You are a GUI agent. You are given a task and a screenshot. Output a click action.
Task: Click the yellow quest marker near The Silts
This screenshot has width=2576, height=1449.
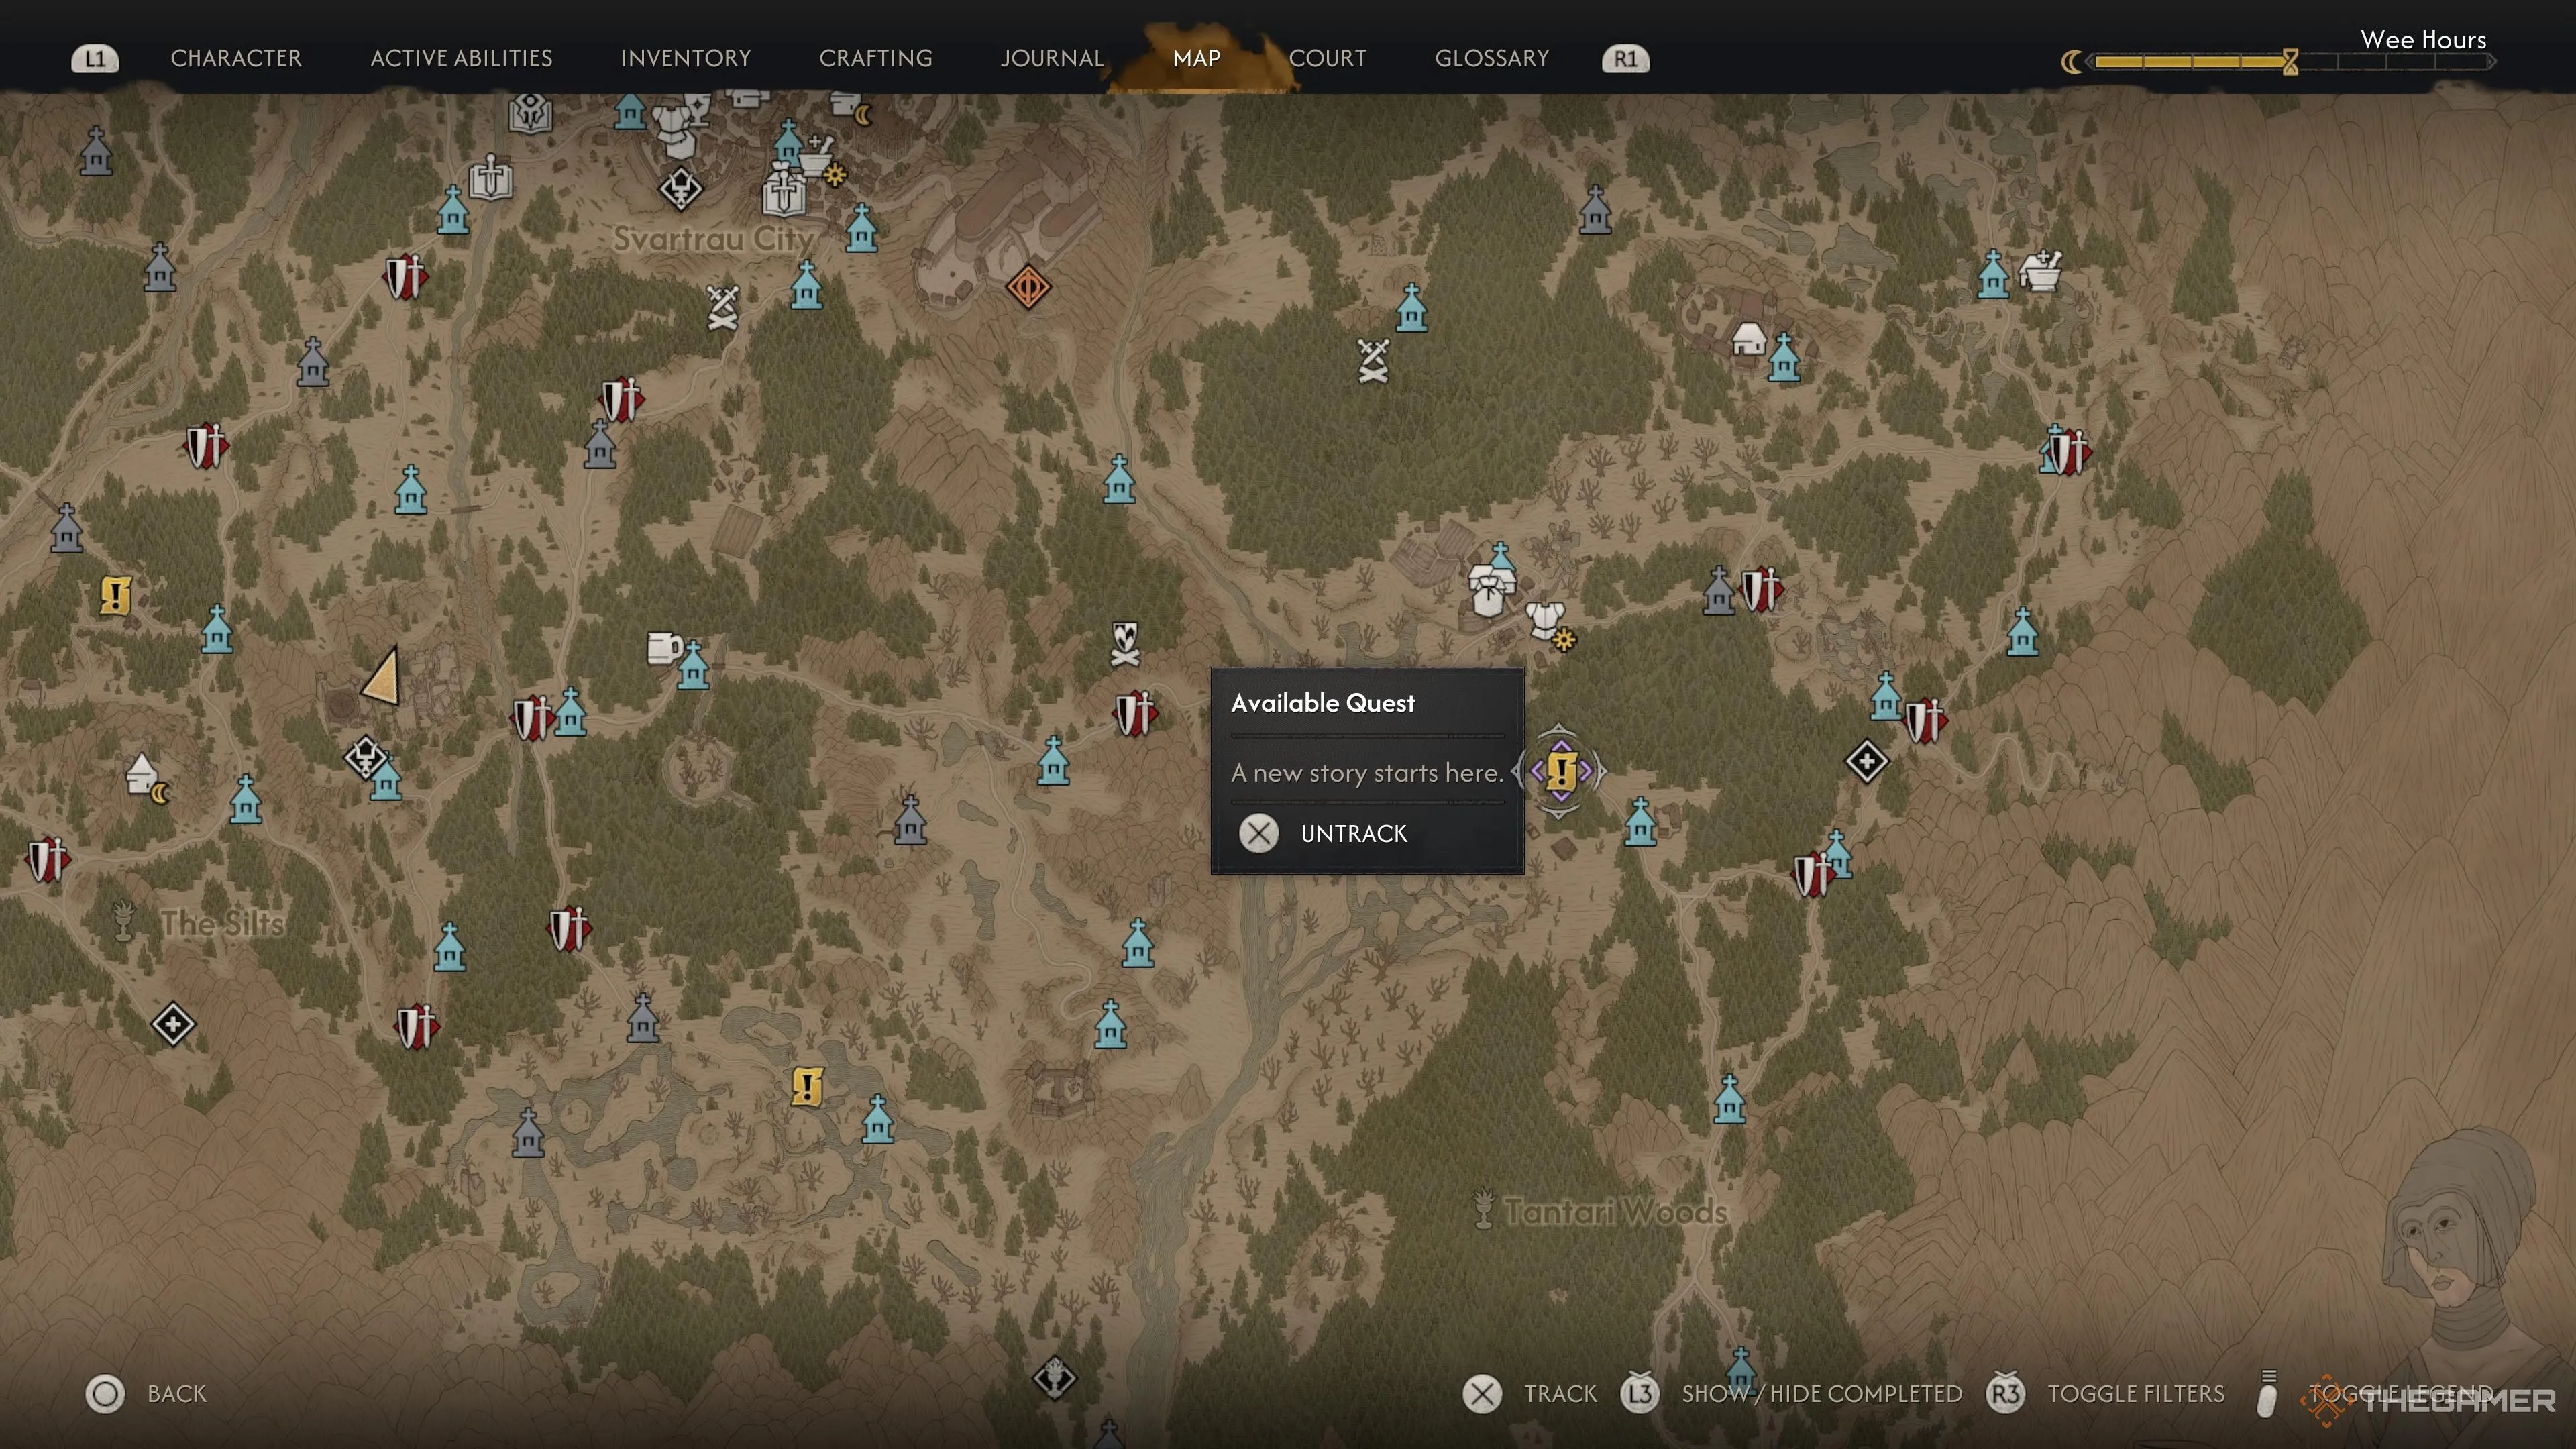click(116, 596)
